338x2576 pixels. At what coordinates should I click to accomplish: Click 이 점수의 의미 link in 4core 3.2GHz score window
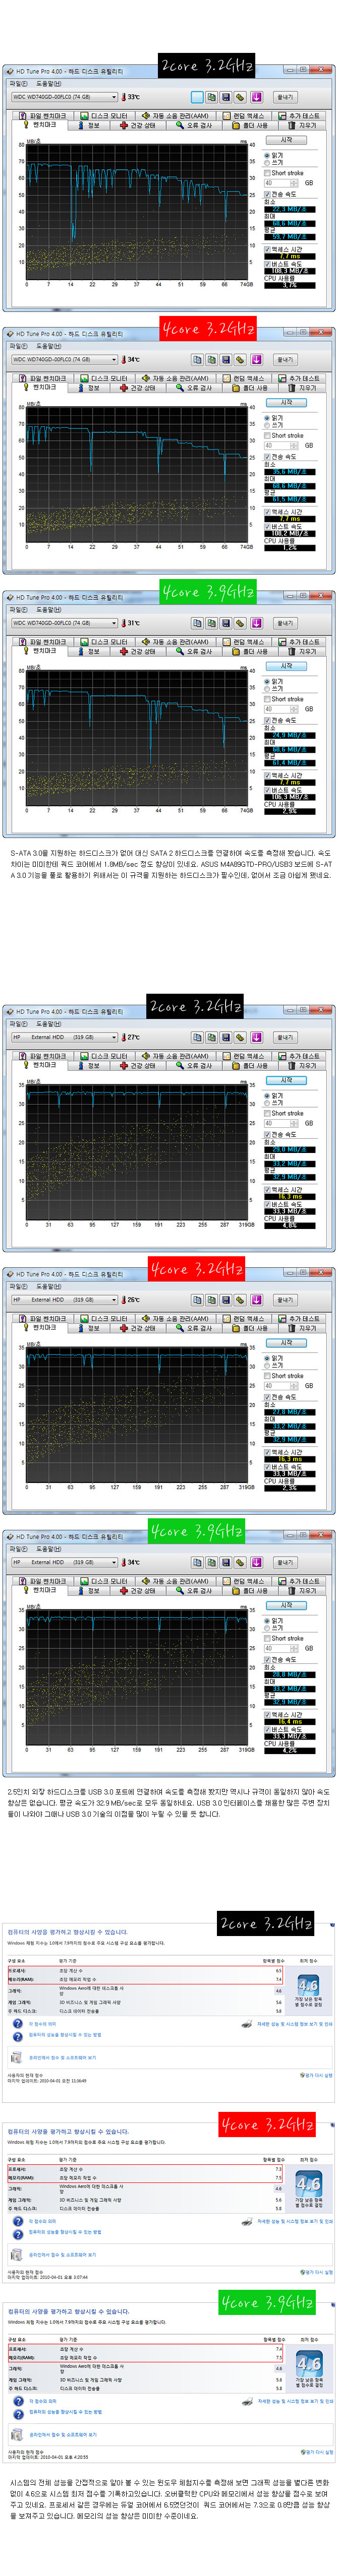pos(41,2221)
